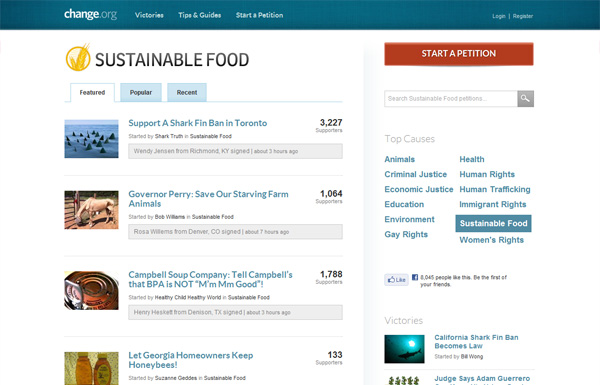600x385 pixels.
Task: Open the Judge Says Adam Guerrero victory
Action: click(482, 379)
